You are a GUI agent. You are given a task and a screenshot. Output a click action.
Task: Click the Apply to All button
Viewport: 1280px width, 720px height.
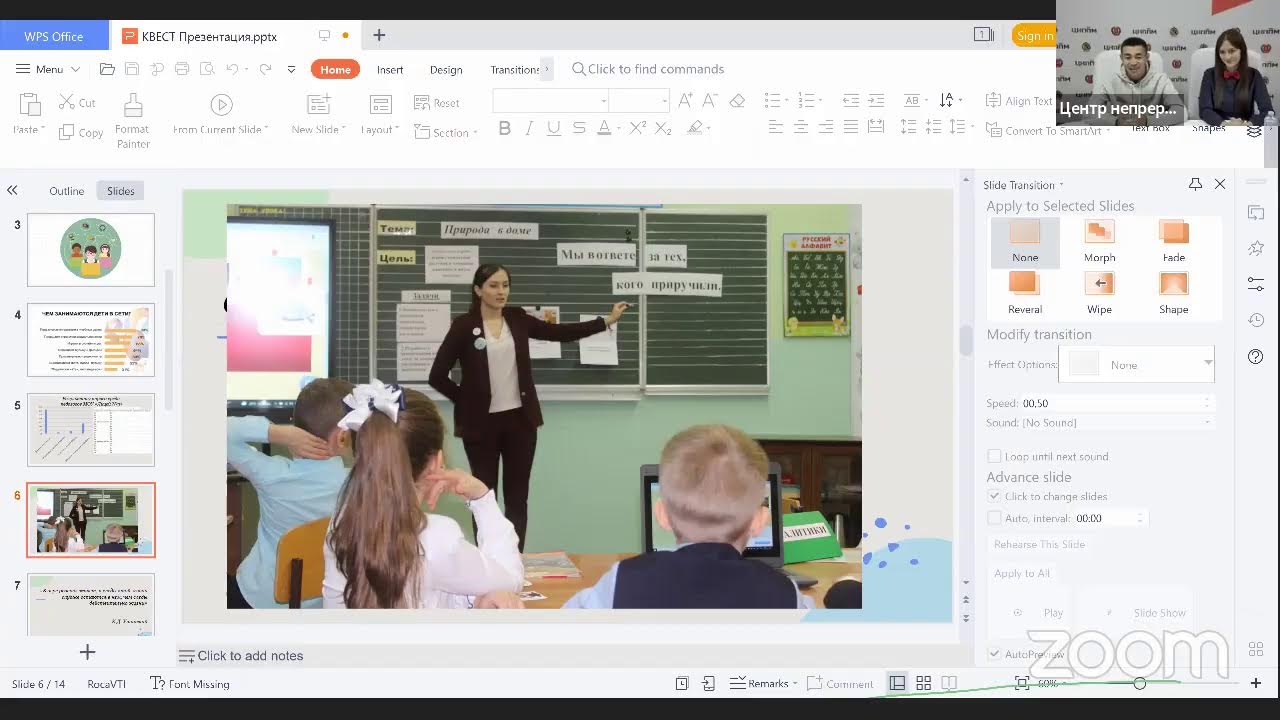coord(1022,573)
